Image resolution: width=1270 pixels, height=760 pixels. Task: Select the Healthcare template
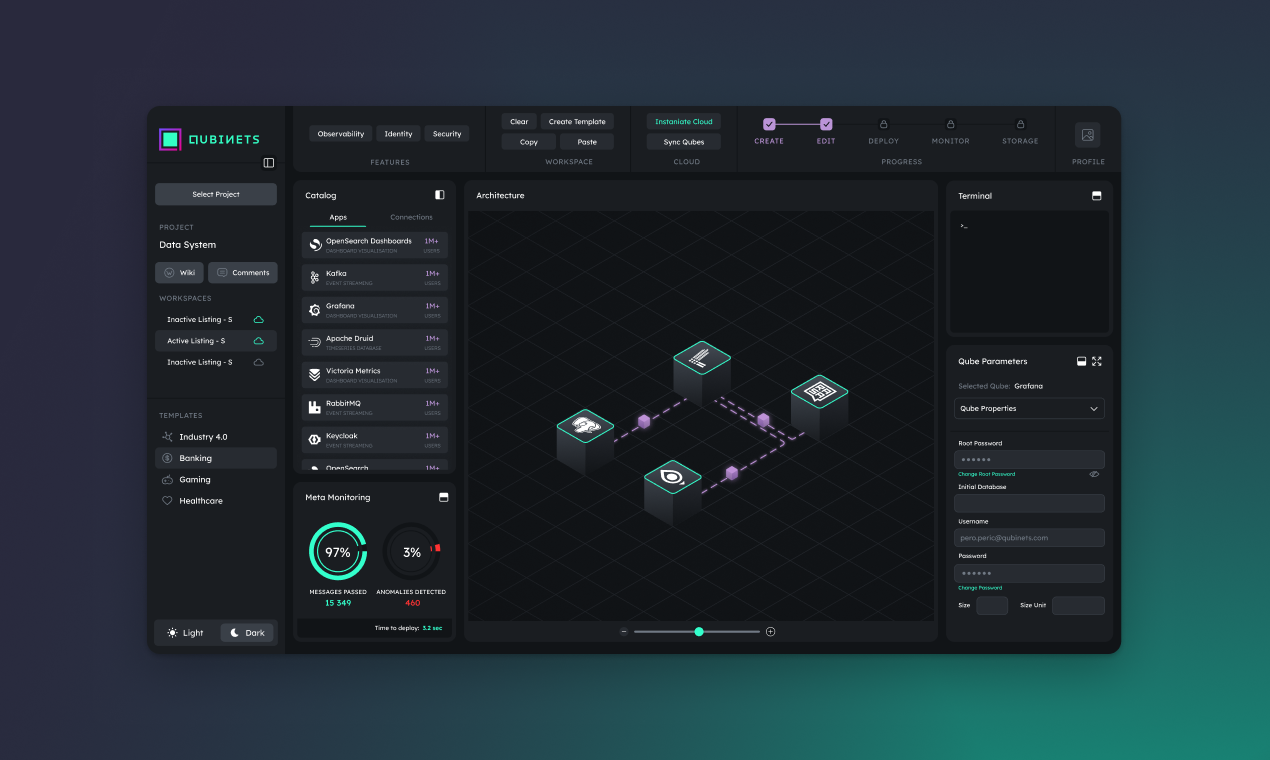pyautogui.click(x=216, y=500)
